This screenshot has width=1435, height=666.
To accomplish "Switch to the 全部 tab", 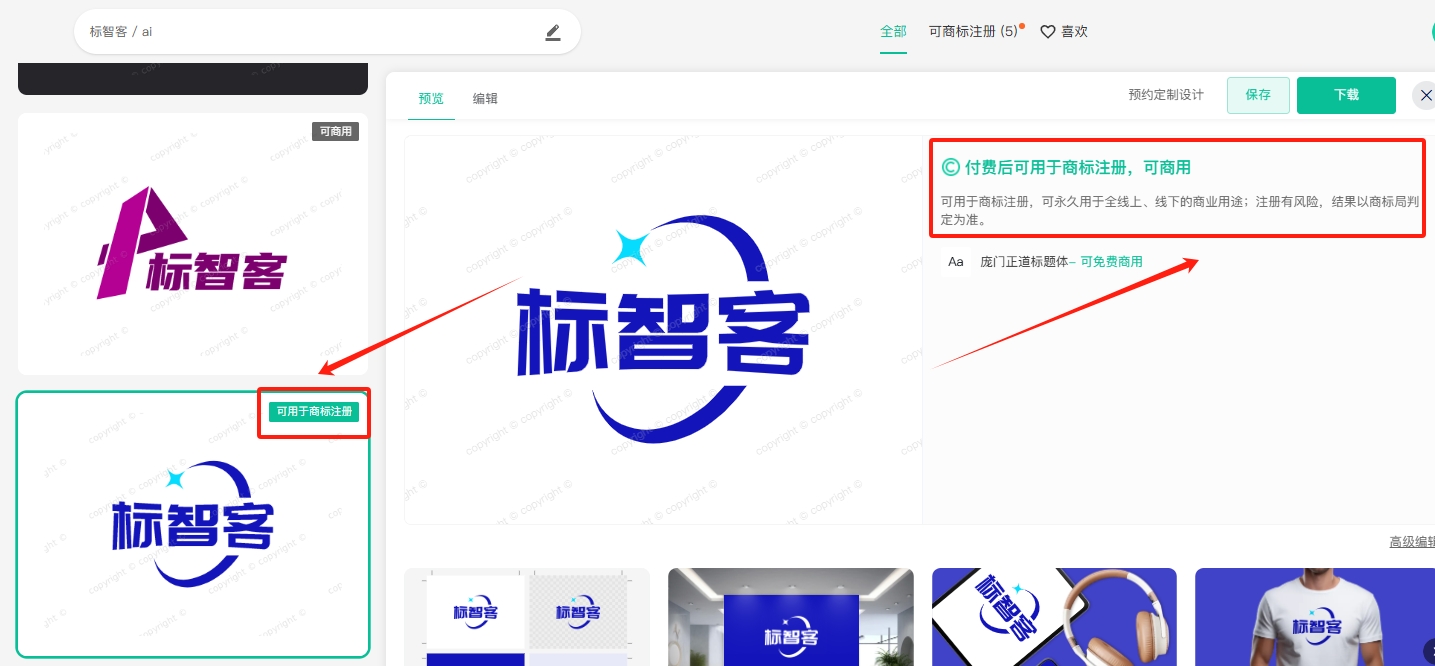I will (x=893, y=32).
